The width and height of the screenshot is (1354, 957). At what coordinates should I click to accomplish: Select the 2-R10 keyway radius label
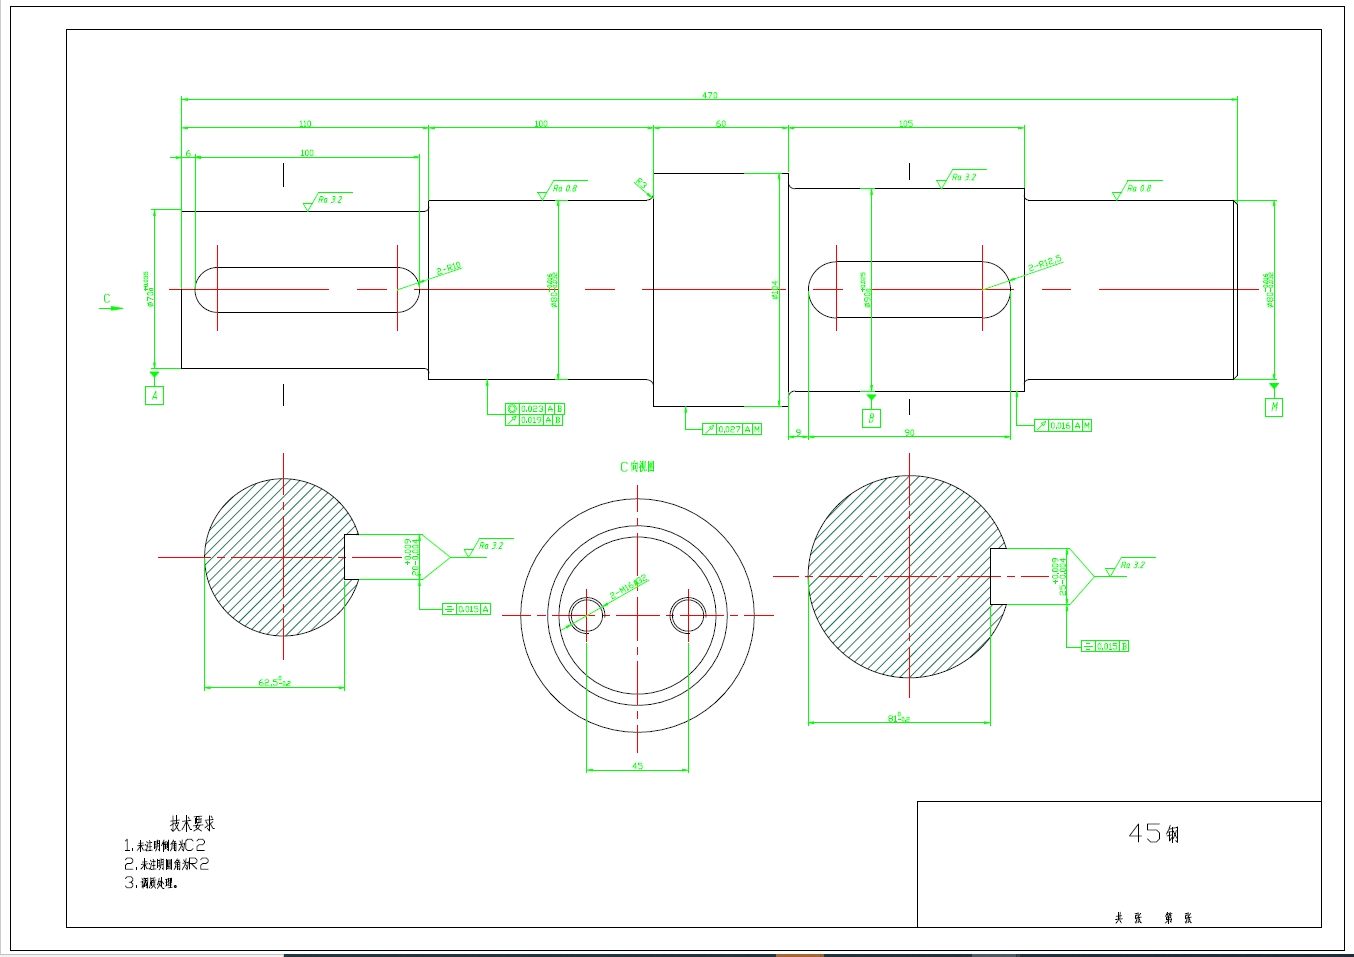tap(449, 269)
